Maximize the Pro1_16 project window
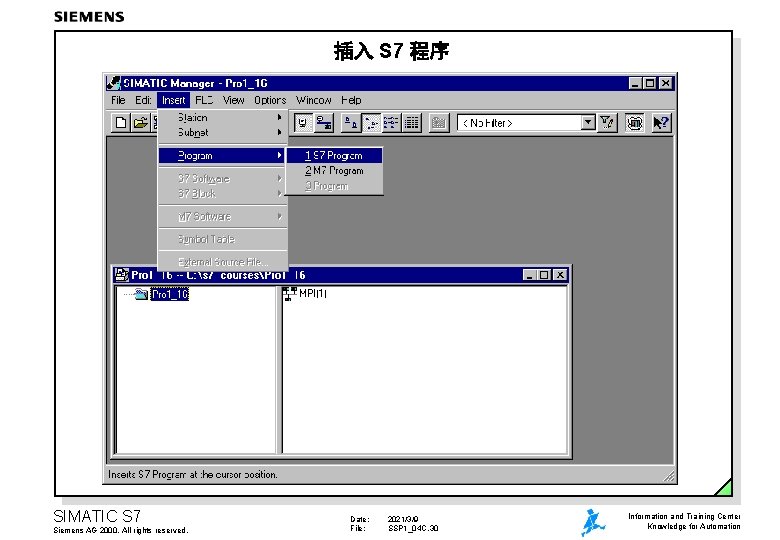Viewport: 780px width, 540px height. (x=544, y=274)
